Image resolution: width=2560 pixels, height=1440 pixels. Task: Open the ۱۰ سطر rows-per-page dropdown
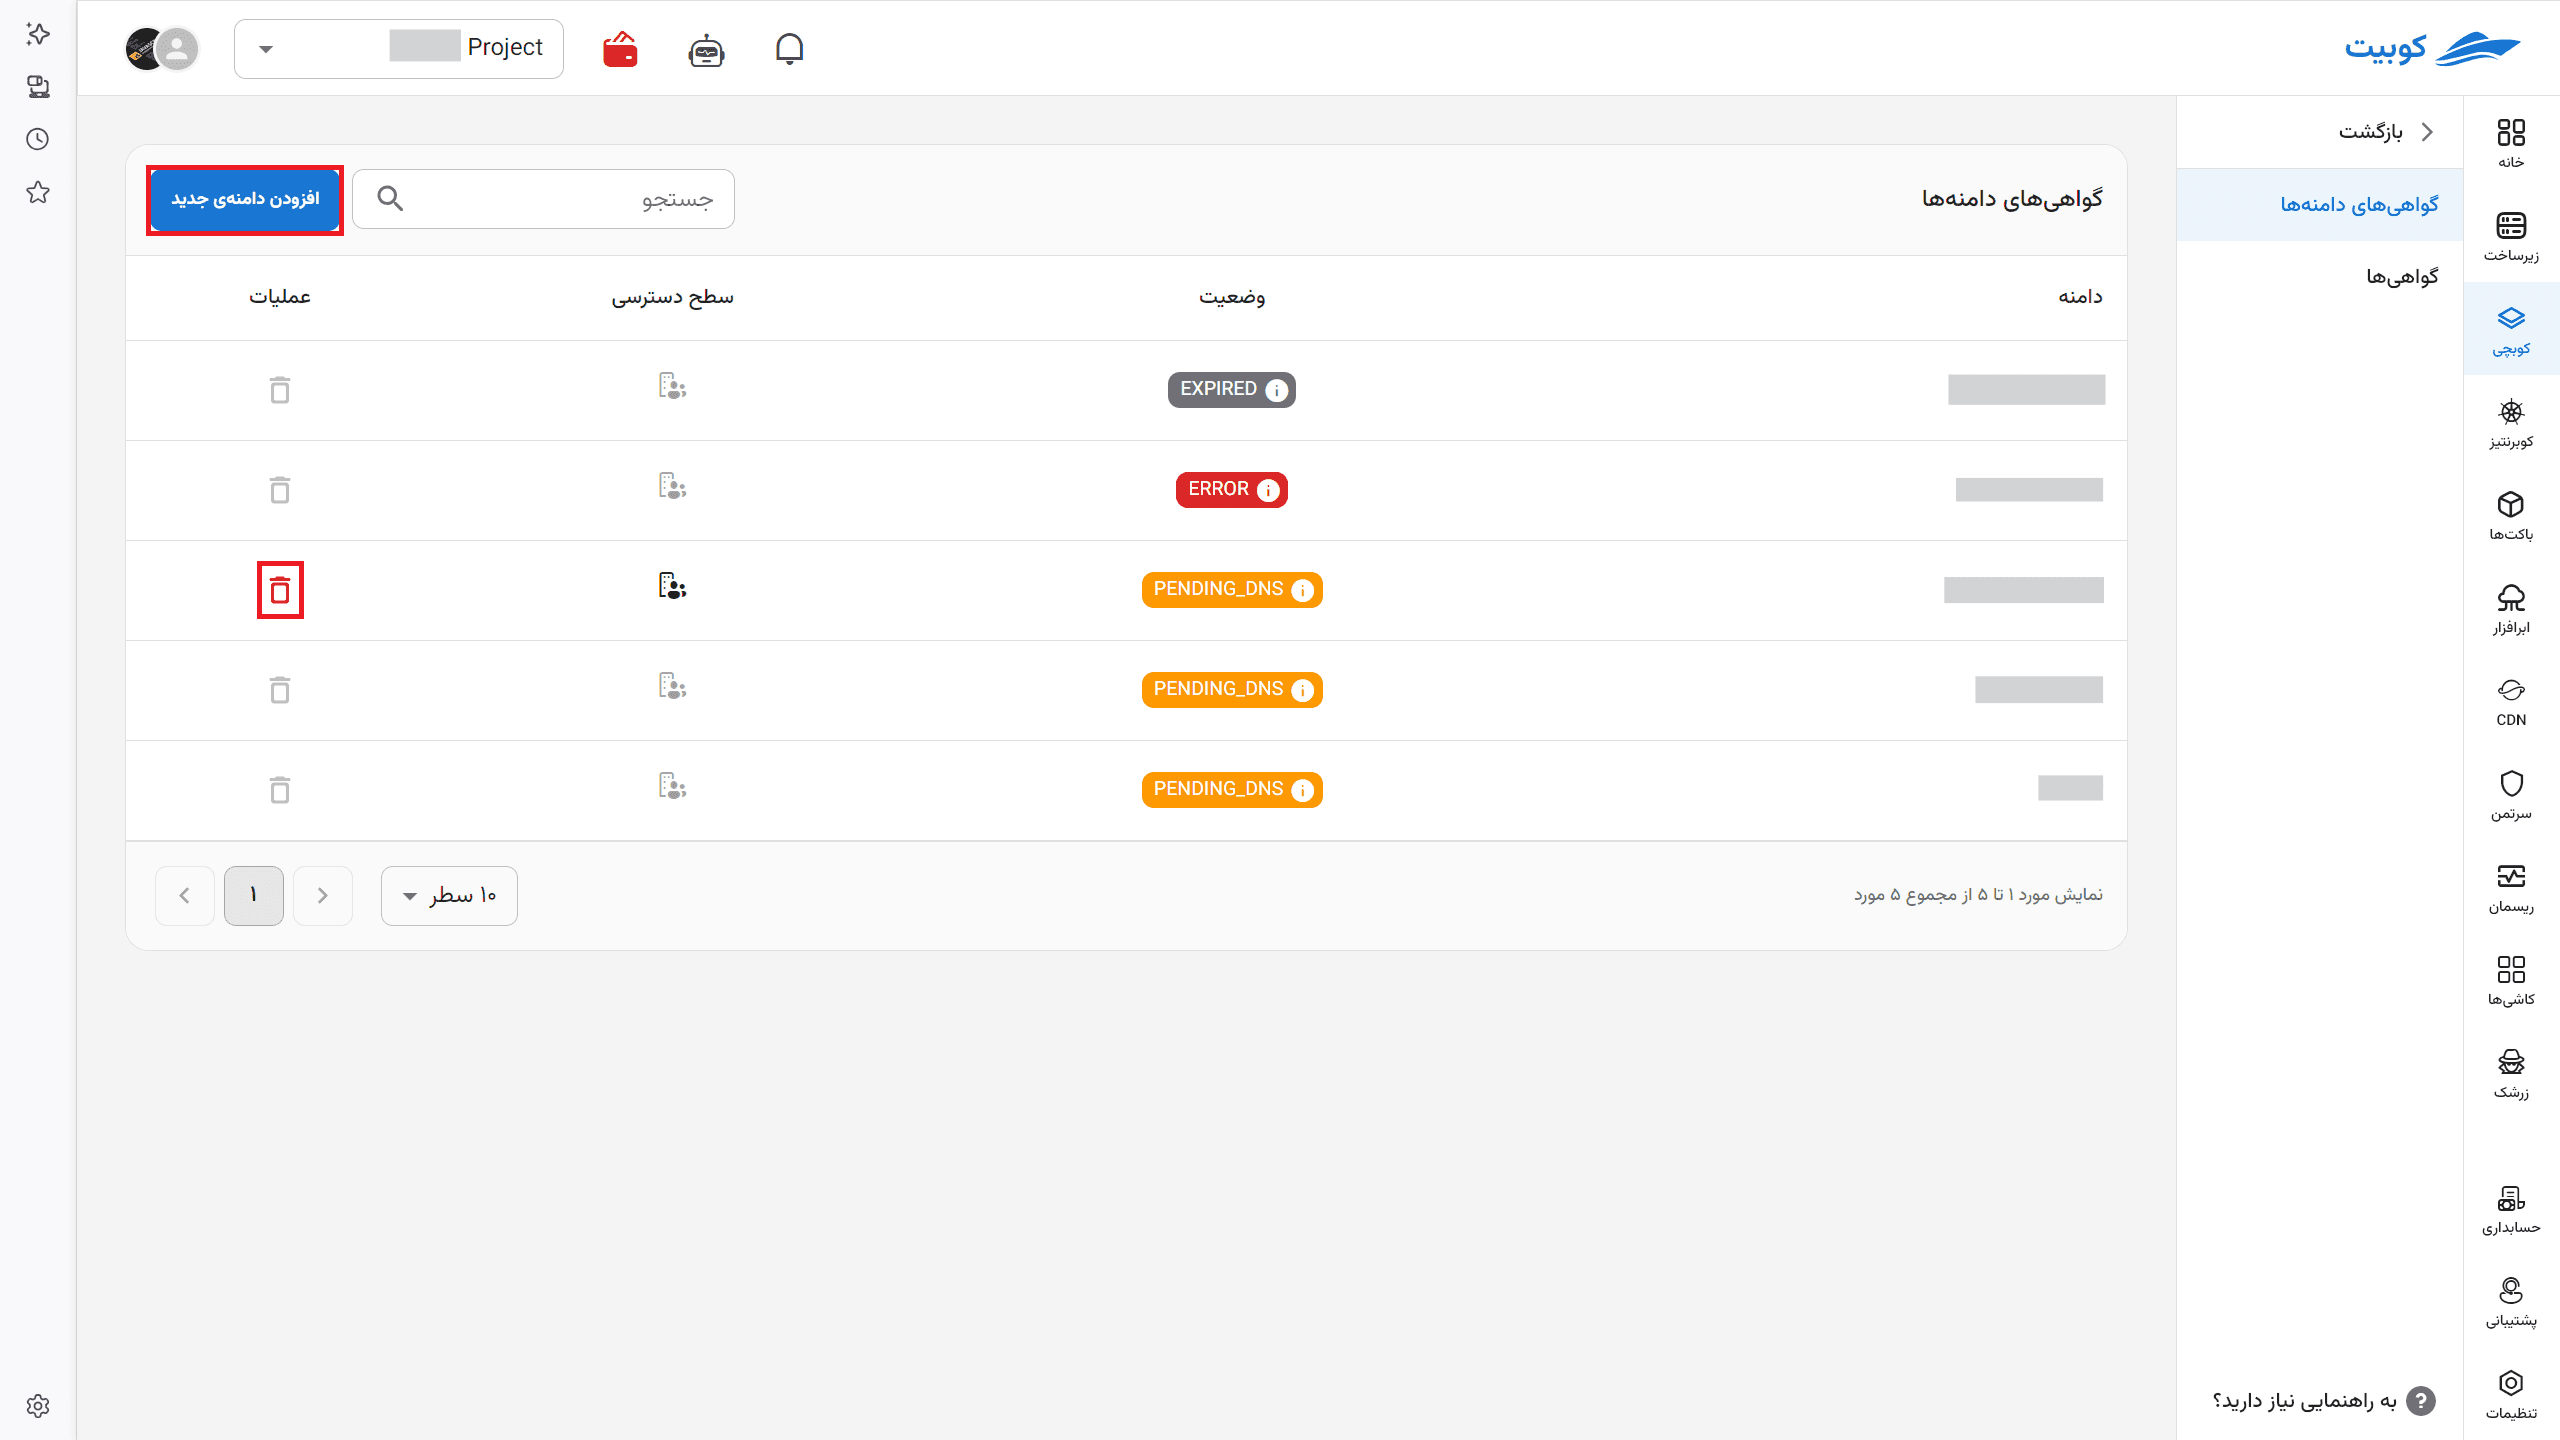tap(449, 895)
